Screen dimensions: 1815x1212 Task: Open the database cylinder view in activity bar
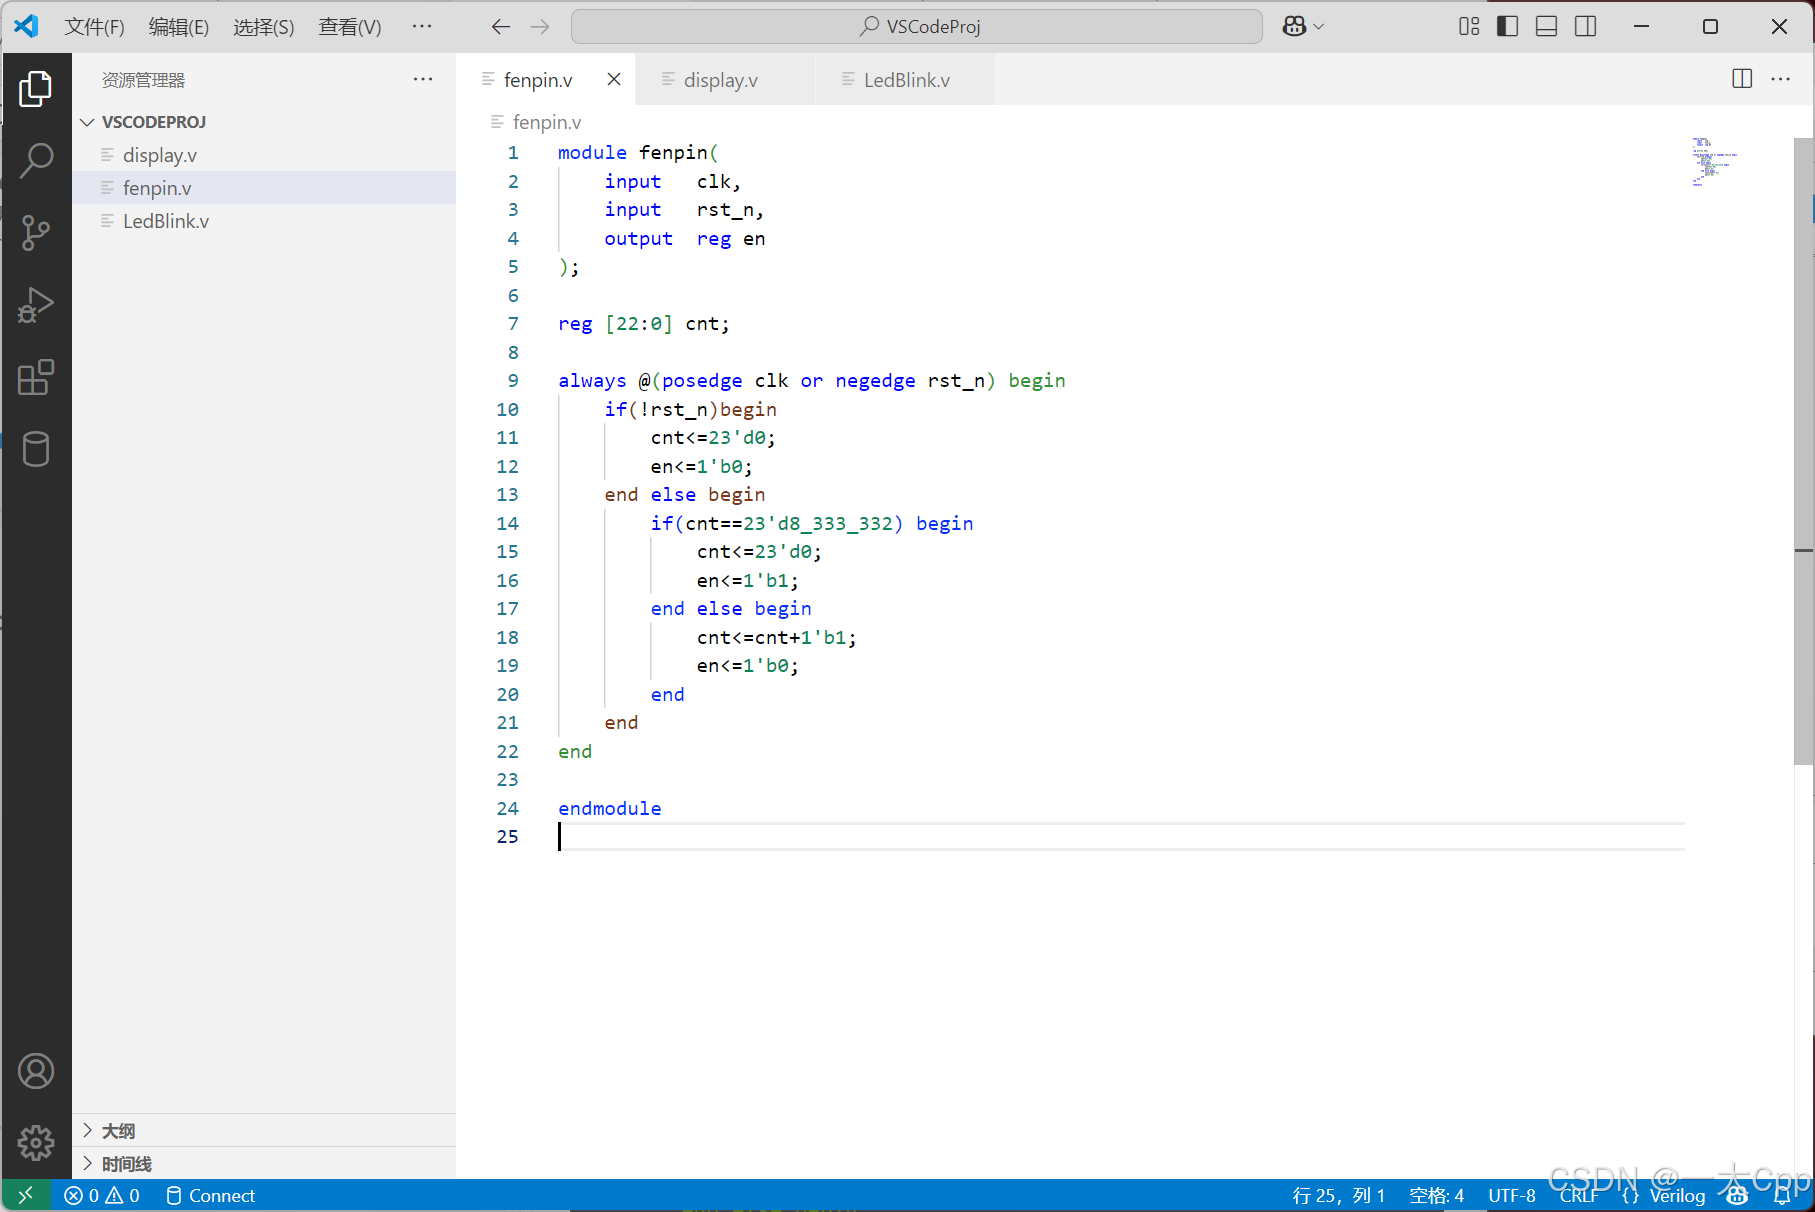pos(36,449)
